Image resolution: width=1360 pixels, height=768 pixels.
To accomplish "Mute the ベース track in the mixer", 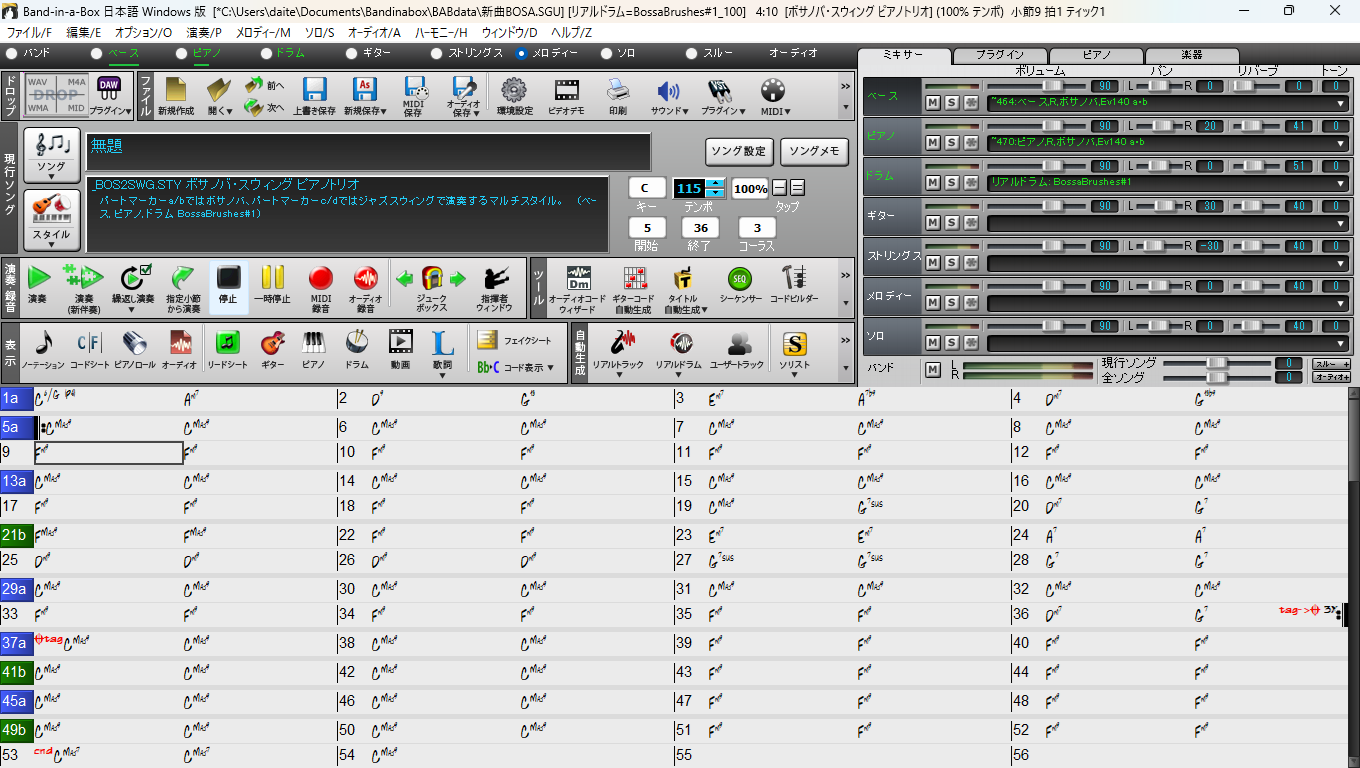I will pos(932,102).
